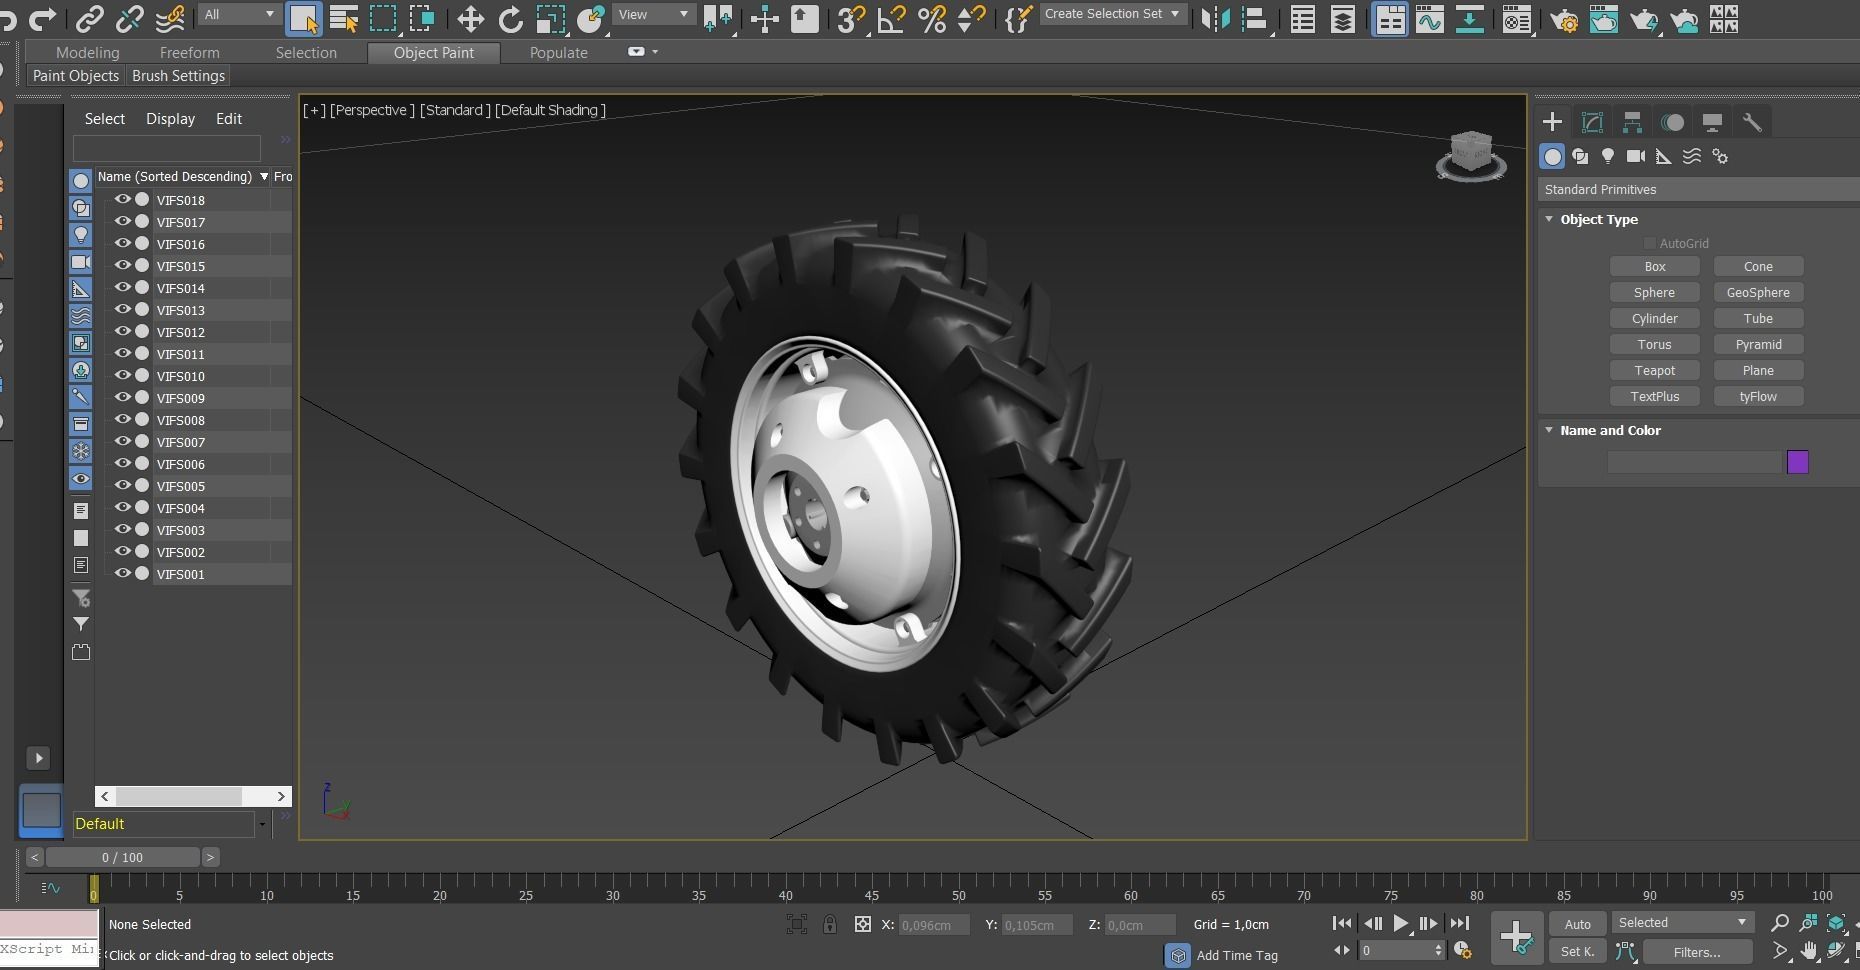Hide object VIFS012 with its eye icon
Viewport: 1860px width, 970px height.
pos(122,331)
